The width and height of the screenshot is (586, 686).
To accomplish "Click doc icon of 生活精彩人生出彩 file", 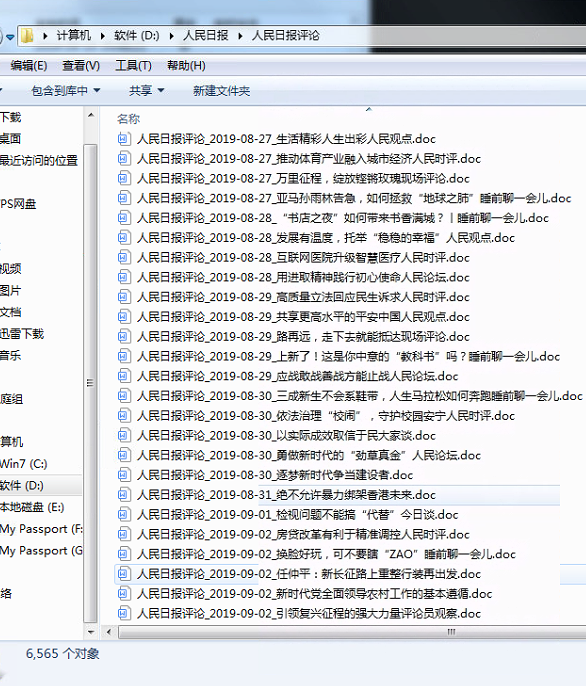I will [x=124, y=139].
